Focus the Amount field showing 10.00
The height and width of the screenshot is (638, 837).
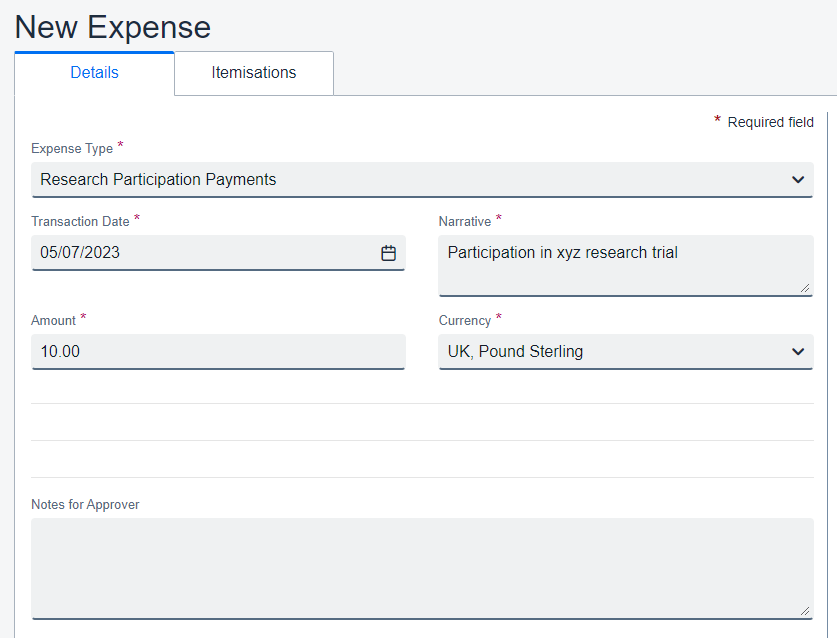218,352
